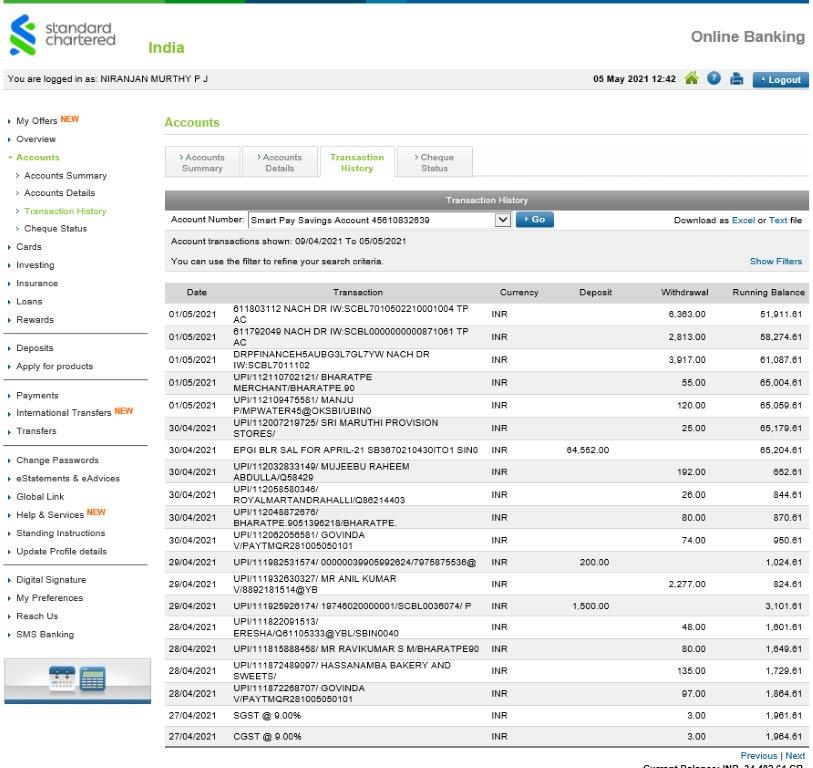Log out using the Logout button

coord(780,80)
